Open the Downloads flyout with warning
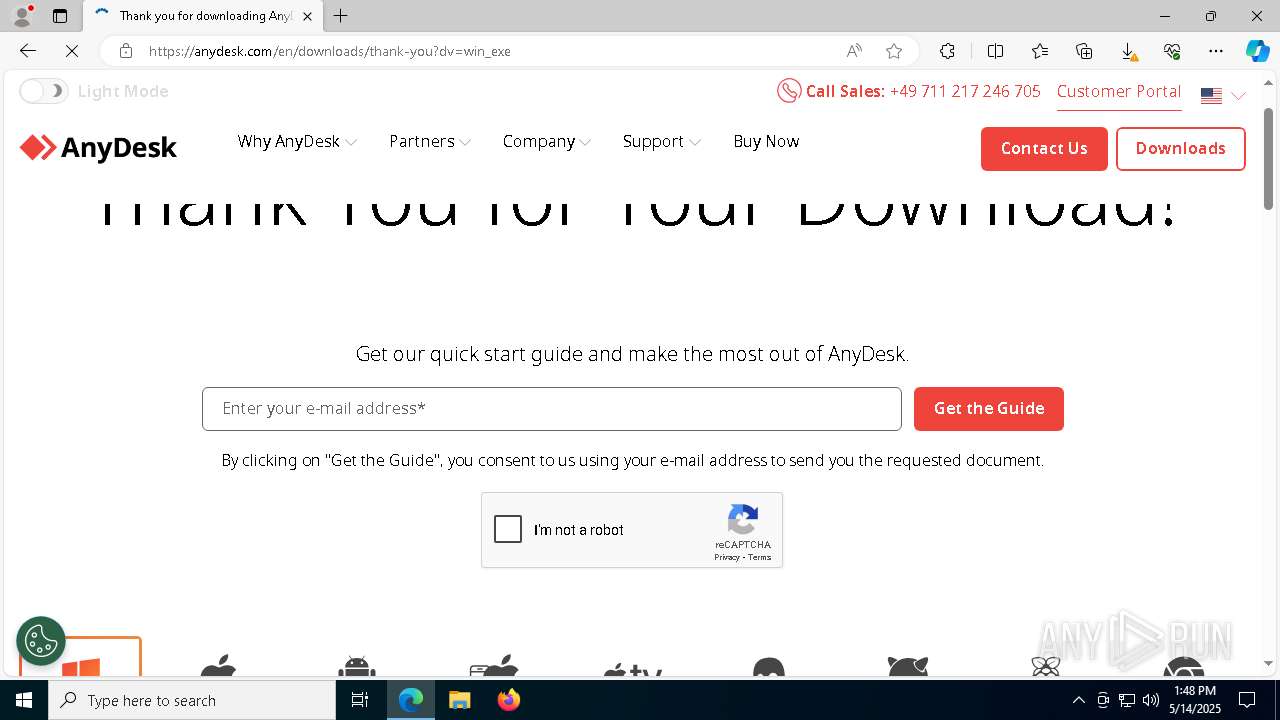 tap(1128, 51)
